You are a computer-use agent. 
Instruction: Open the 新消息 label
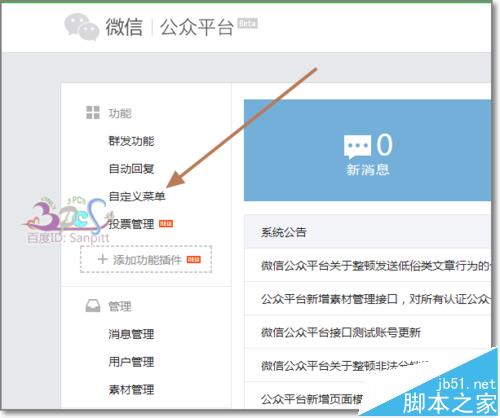[x=367, y=170]
